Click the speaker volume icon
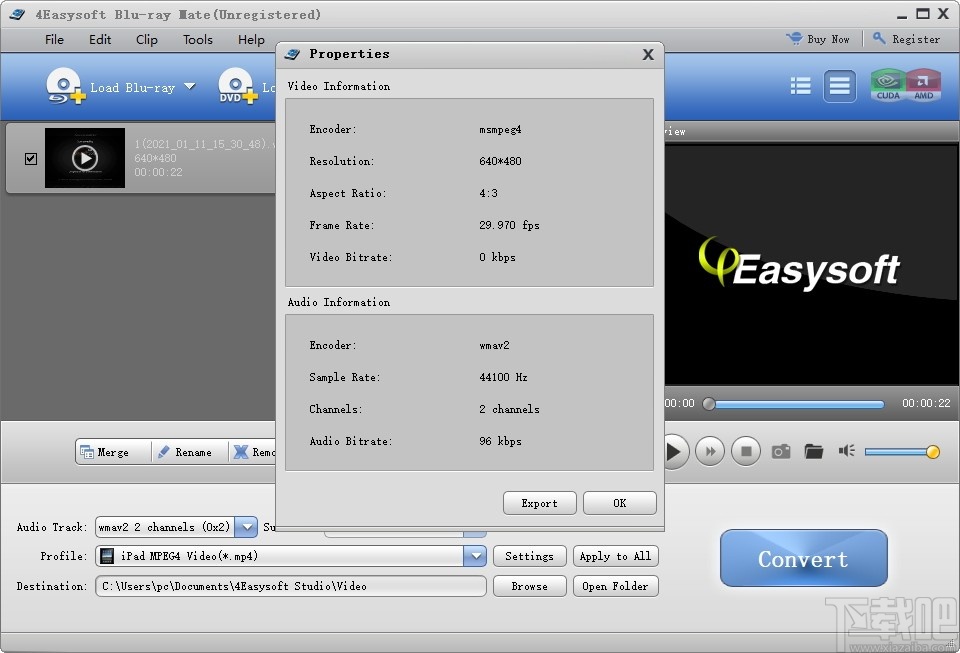 [x=845, y=451]
